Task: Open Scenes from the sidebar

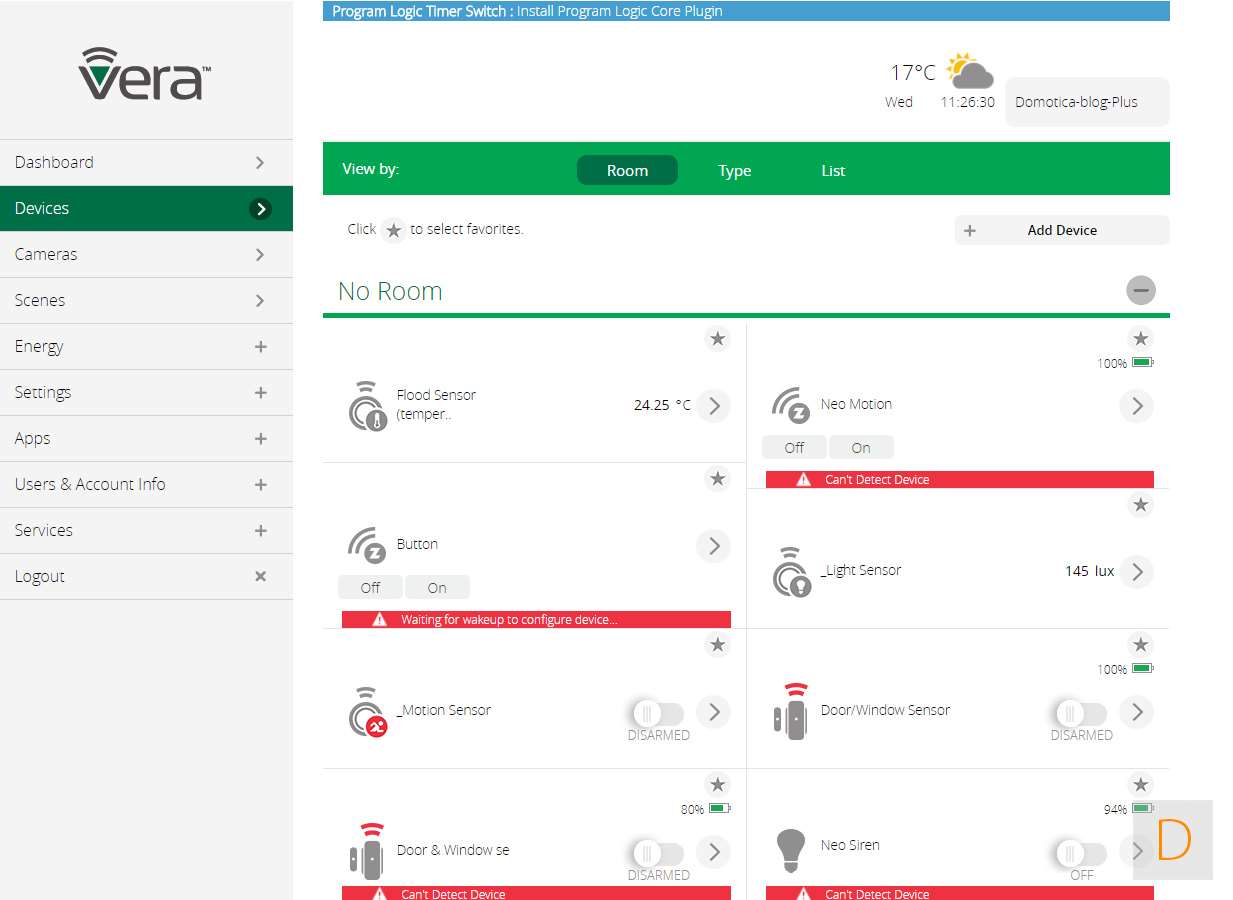Action: (x=146, y=301)
